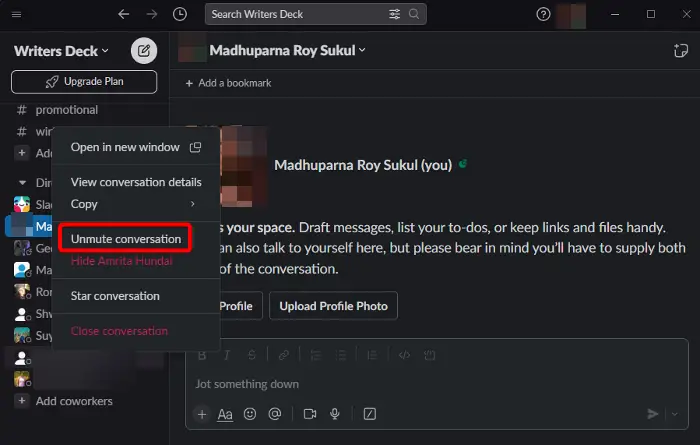This screenshot has width=700, height=445.
Task: Open the Writers Deck workspace dropdown
Action: coord(61,51)
